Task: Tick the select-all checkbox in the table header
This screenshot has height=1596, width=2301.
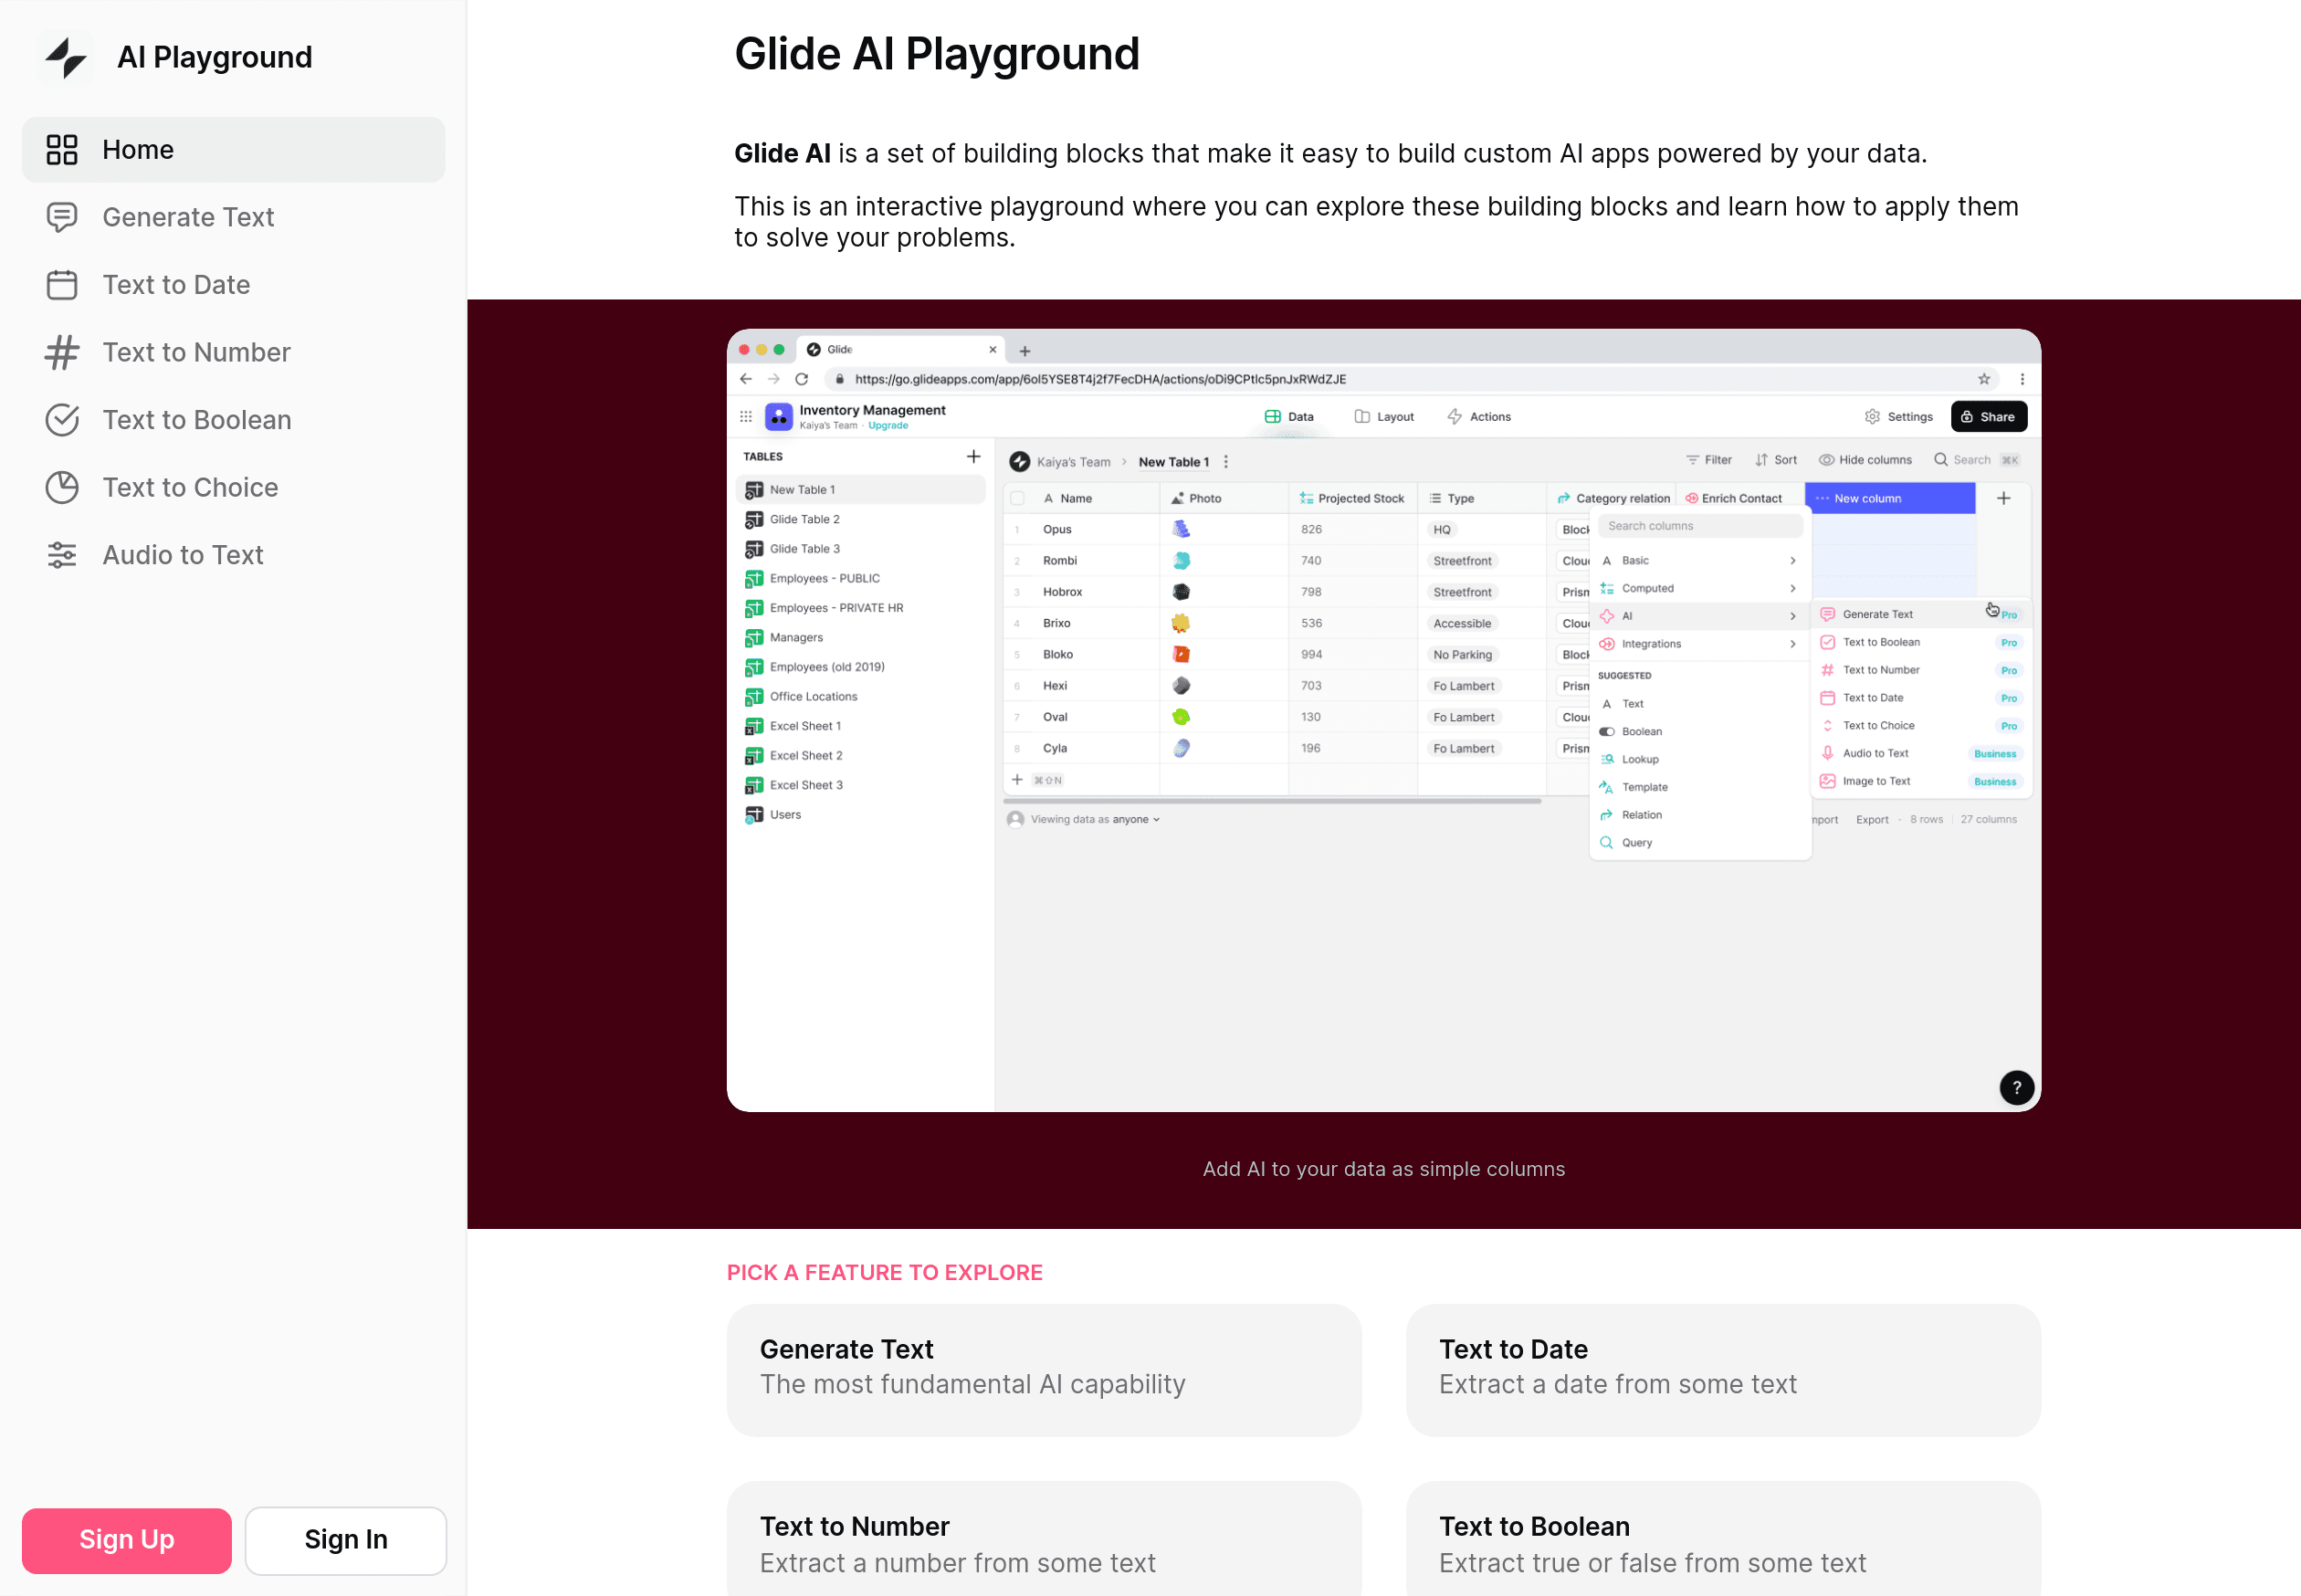Action: pos(1018,498)
